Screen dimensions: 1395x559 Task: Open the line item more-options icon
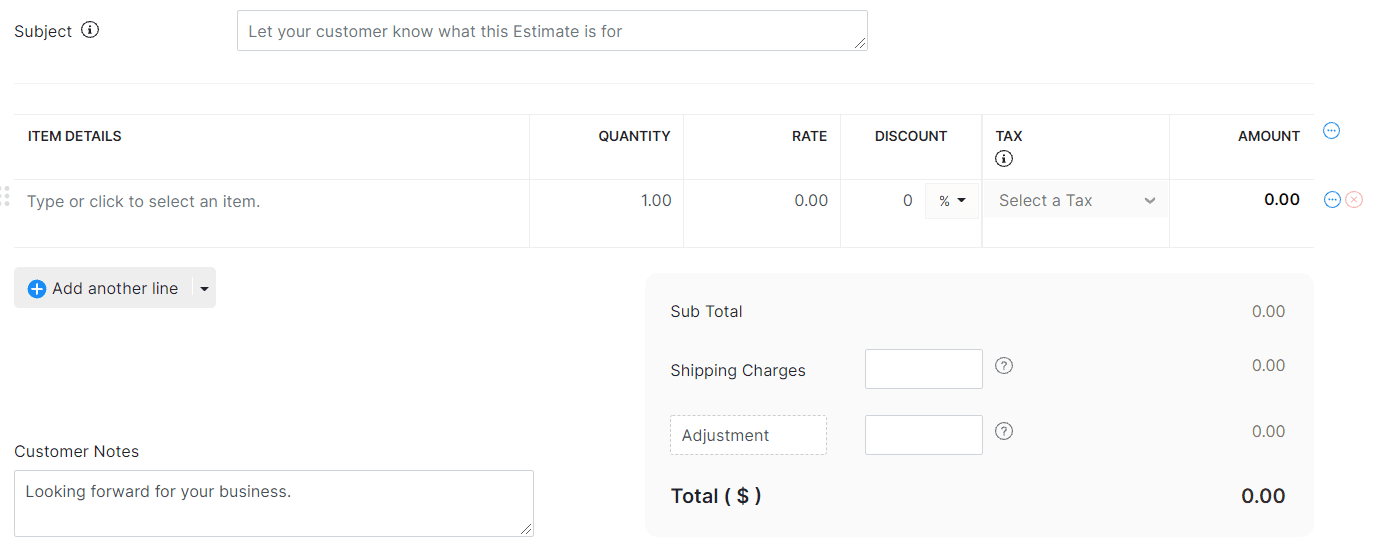click(1332, 200)
